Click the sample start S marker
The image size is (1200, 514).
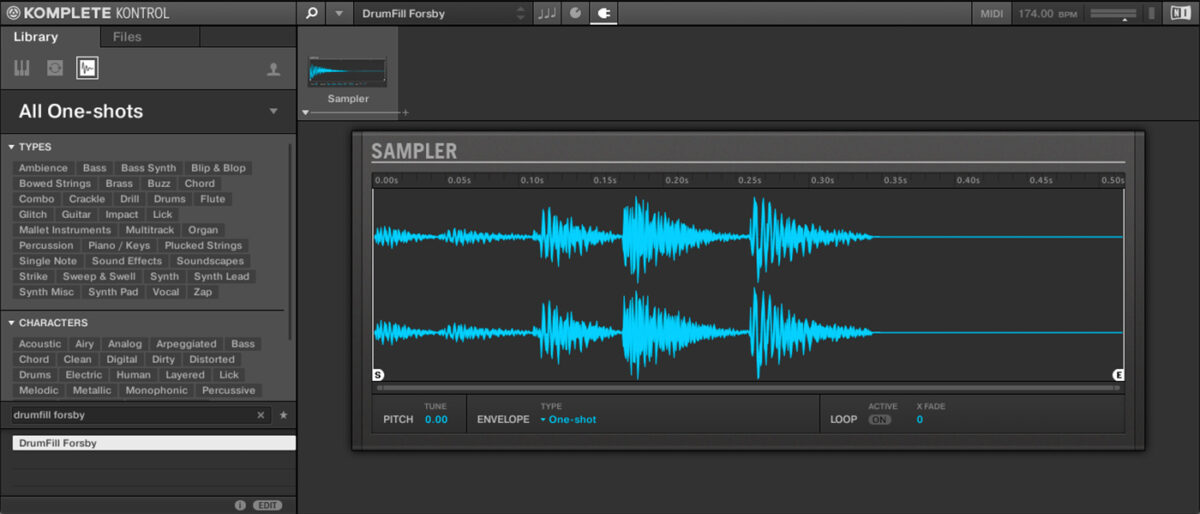[378, 375]
